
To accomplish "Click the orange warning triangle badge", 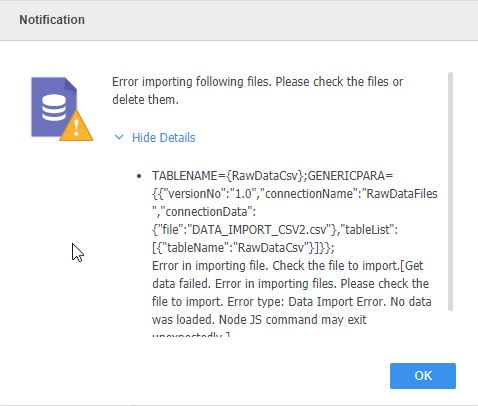I will tap(76, 126).
